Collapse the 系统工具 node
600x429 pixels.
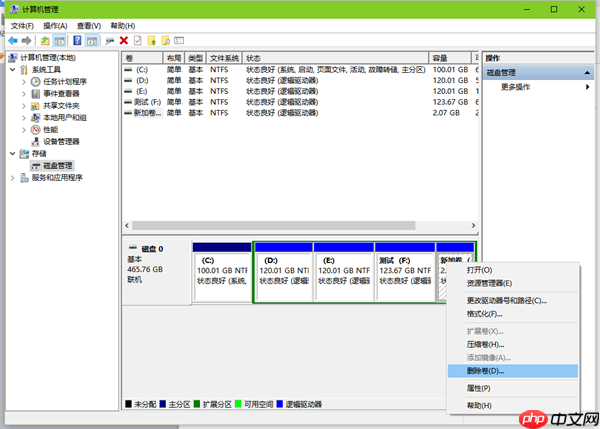click(13, 70)
